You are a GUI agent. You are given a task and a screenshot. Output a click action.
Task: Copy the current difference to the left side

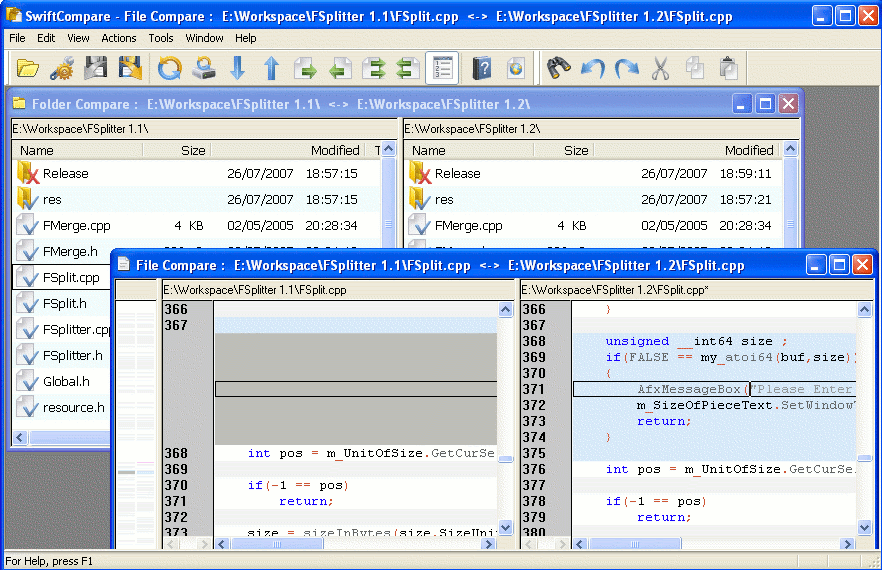[340, 68]
